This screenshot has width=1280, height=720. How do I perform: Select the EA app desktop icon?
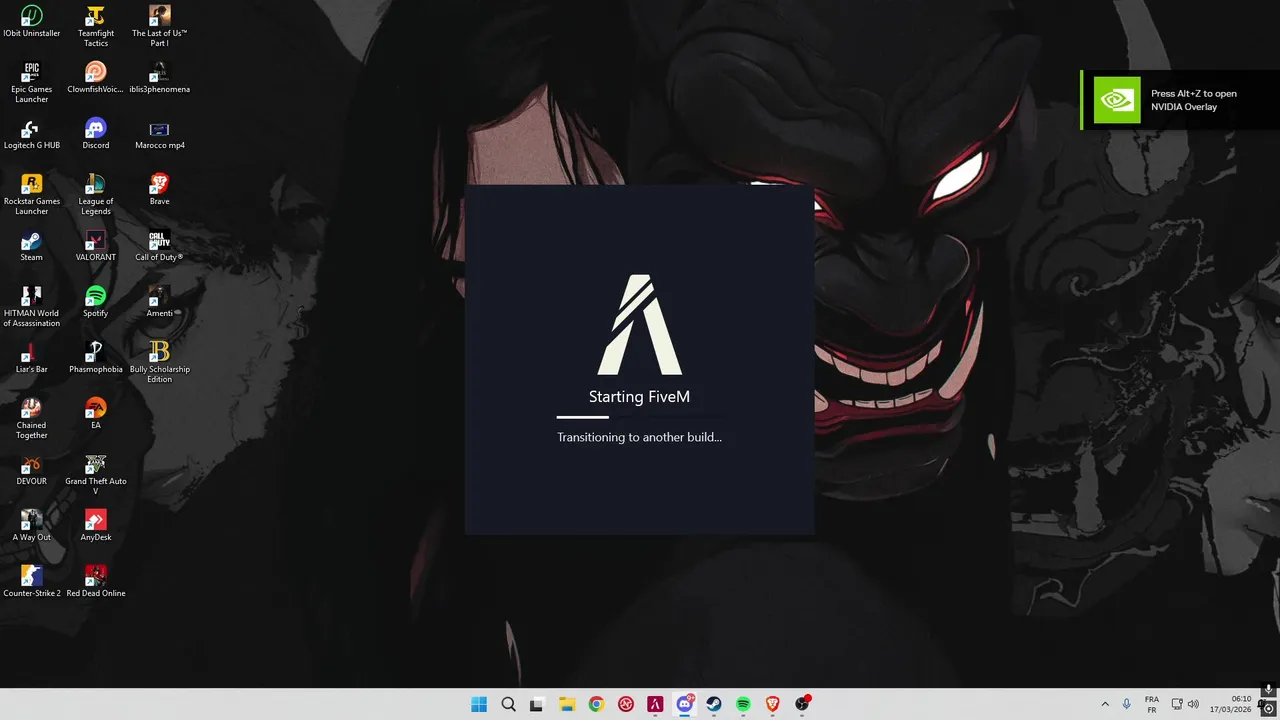click(x=95, y=414)
